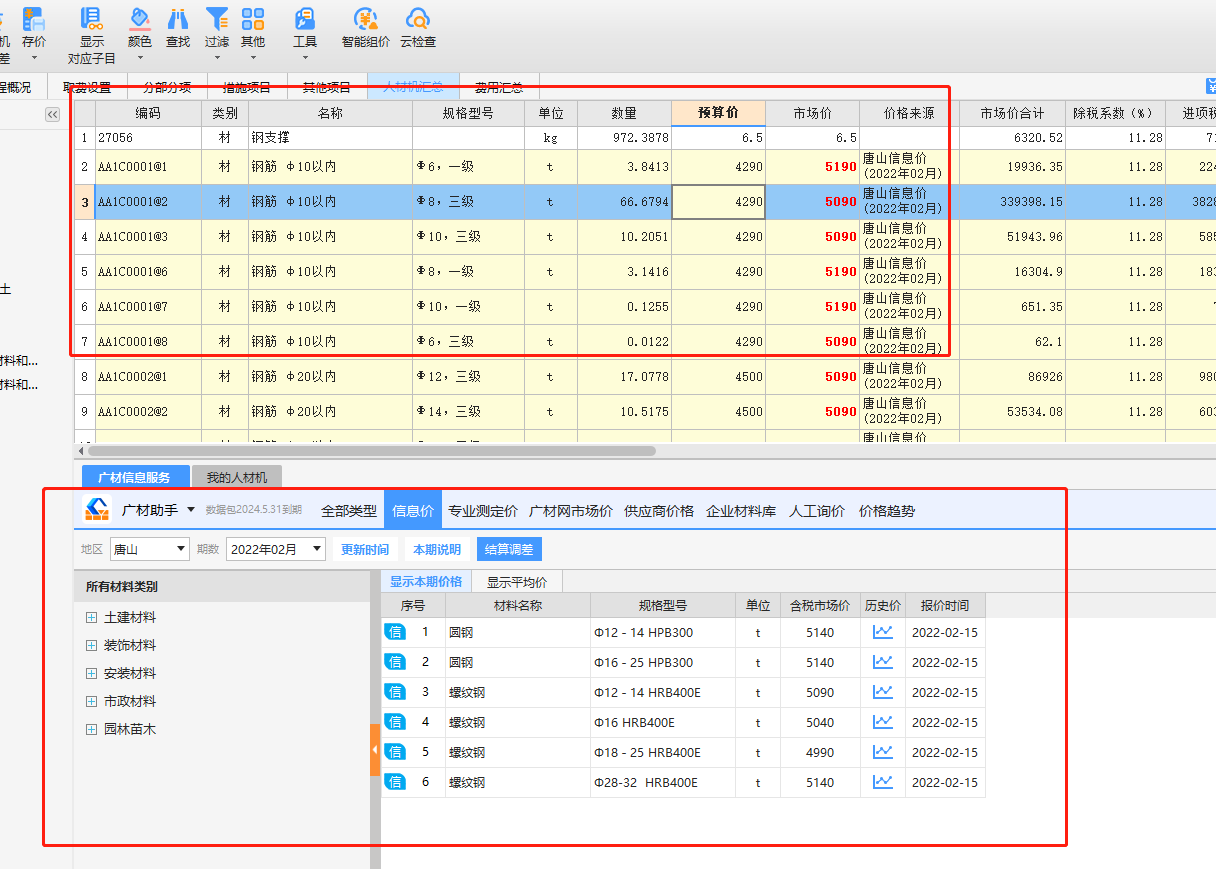Open the 颜色 dropdown arrow

(140, 58)
